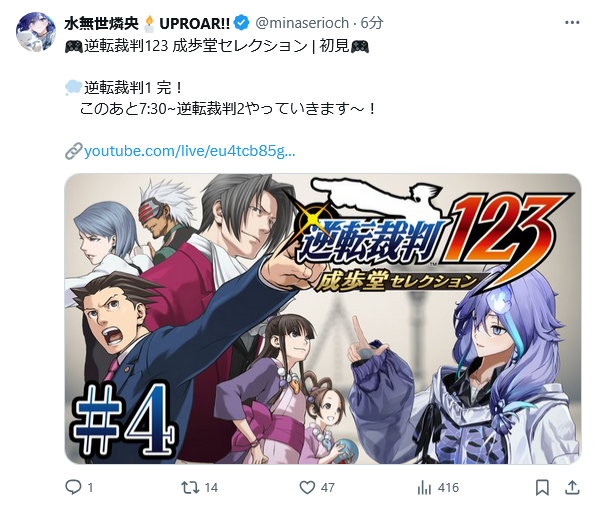The image size is (598, 509).
Task: Open the 水無世燐央 profile avatar
Action: click(36, 31)
